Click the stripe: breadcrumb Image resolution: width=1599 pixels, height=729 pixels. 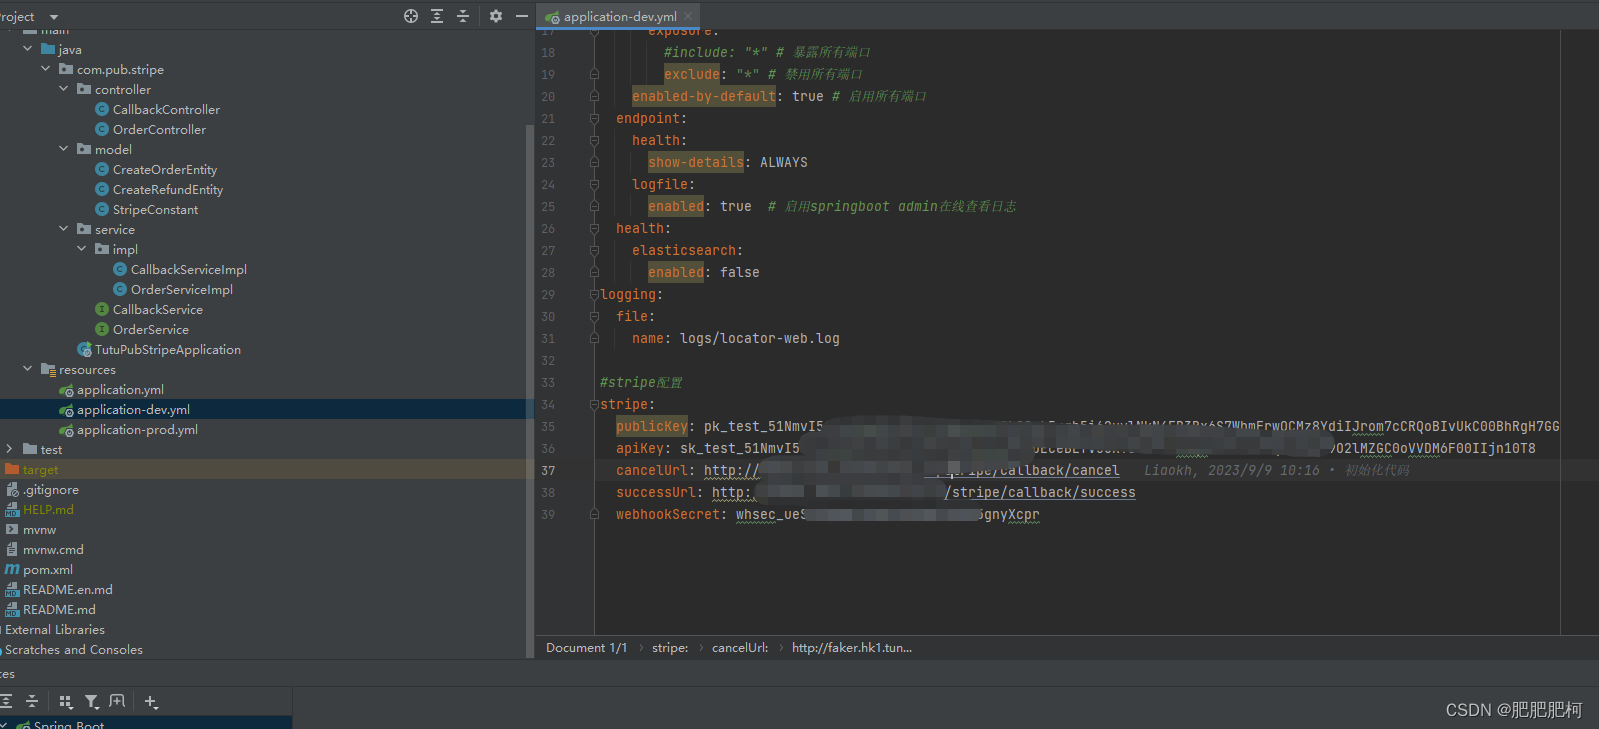[670, 647]
